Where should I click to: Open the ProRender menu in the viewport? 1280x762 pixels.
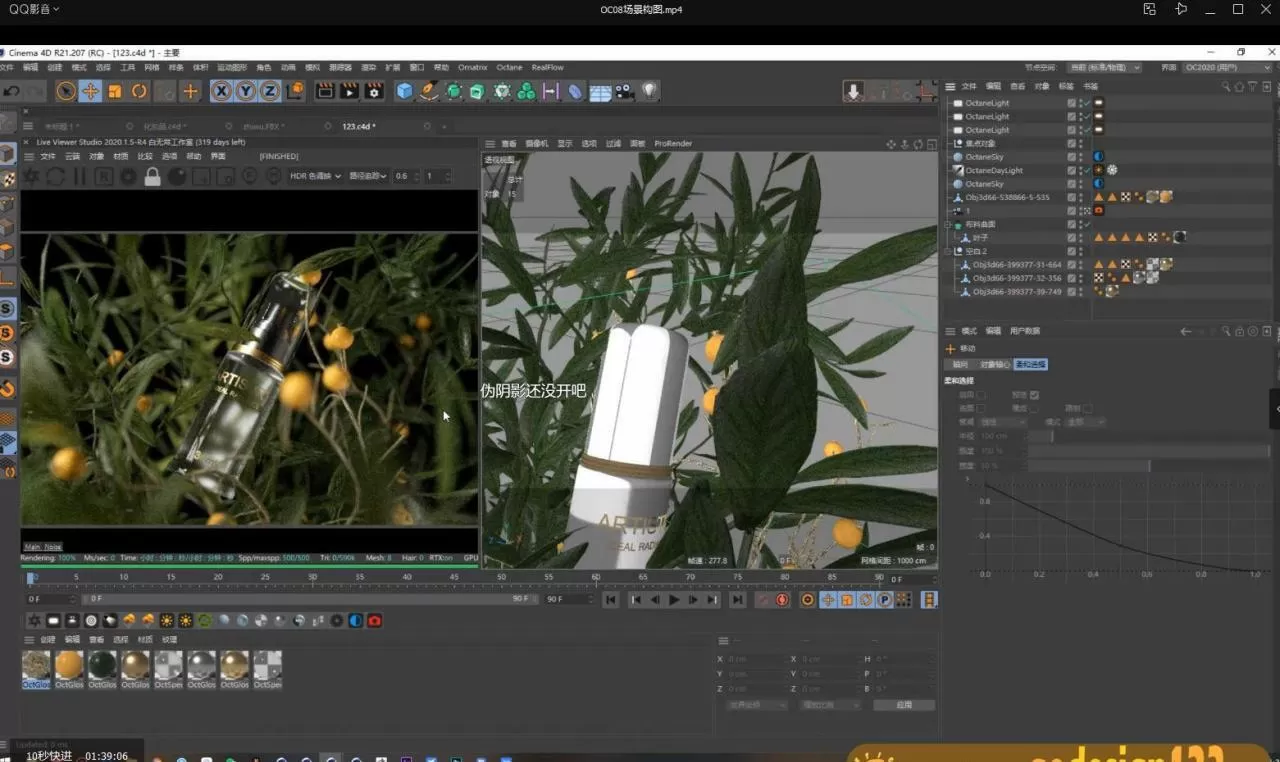pos(673,143)
